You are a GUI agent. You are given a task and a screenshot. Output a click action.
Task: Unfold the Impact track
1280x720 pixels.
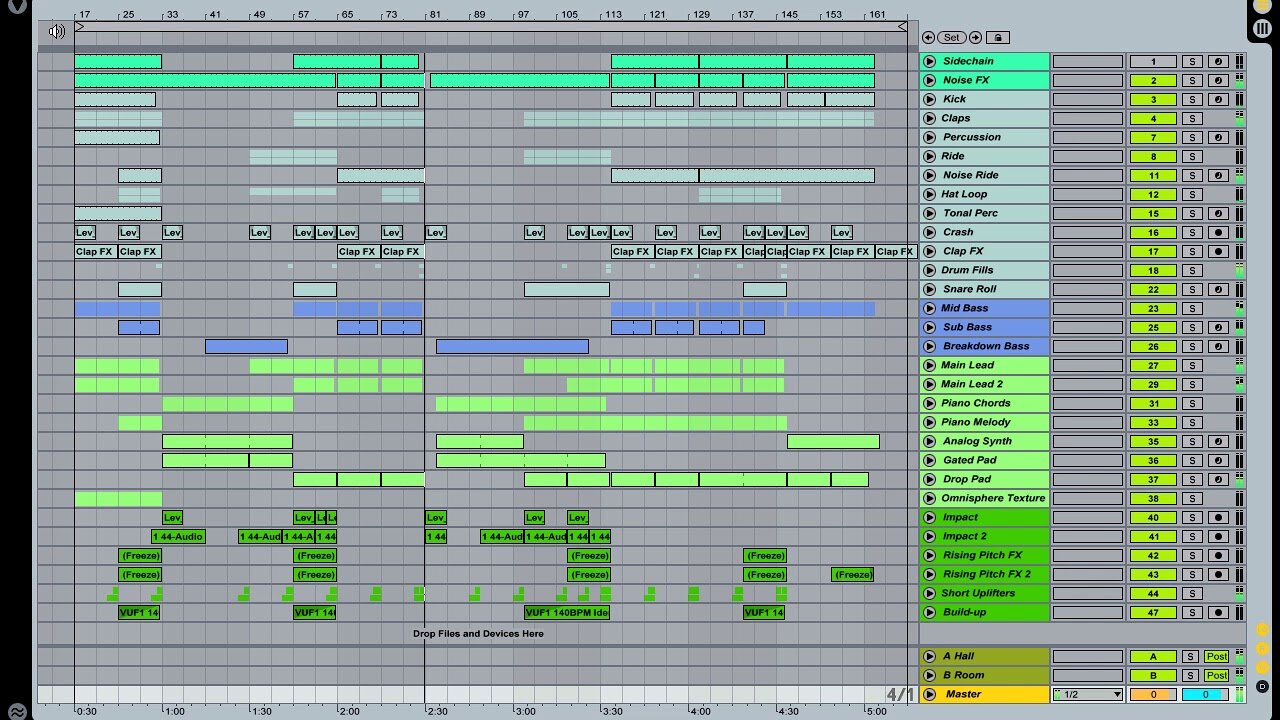[x=930, y=517]
